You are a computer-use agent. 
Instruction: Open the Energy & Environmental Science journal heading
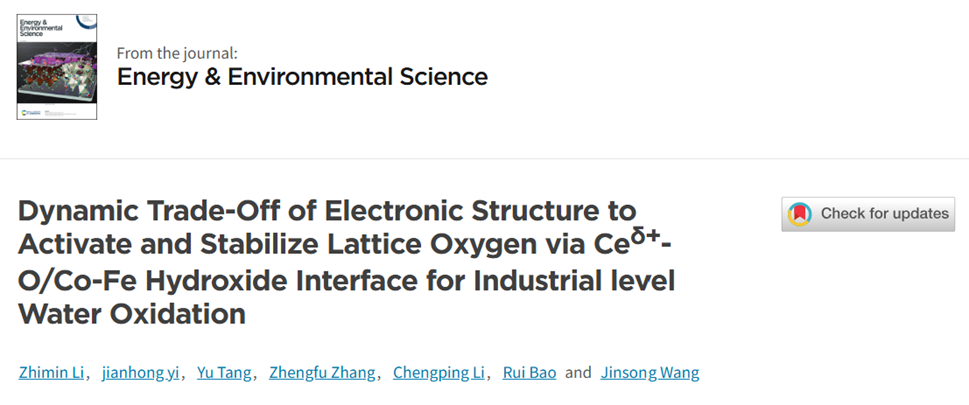pyautogui.click(x=302, y=77)
